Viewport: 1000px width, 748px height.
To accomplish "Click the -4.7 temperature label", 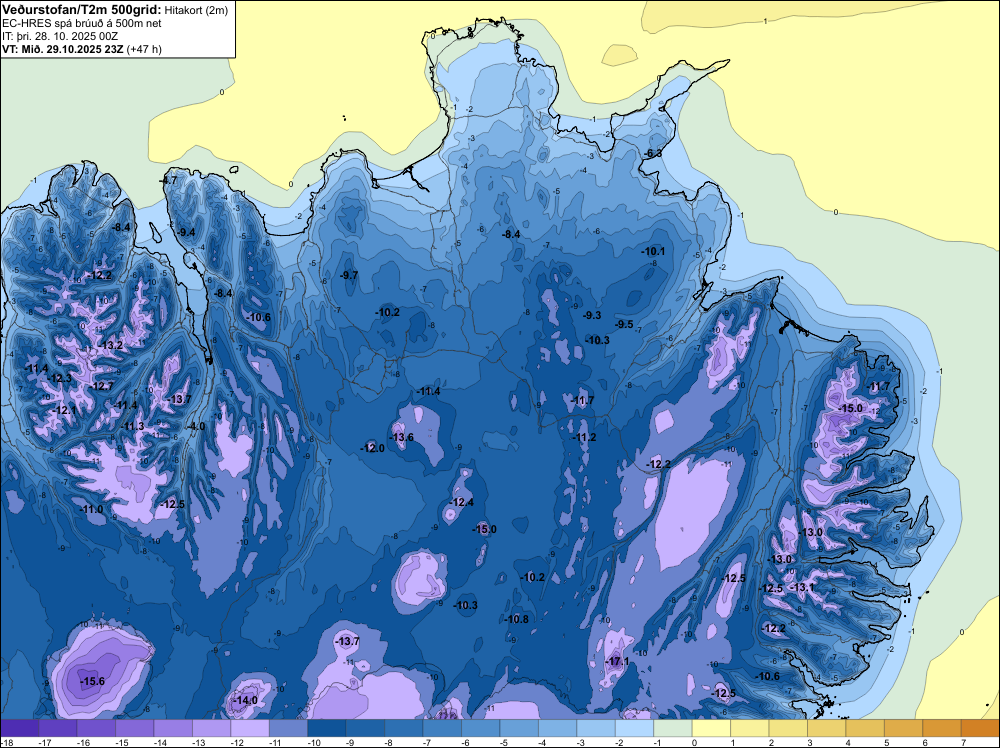I will tap(169, 180).
